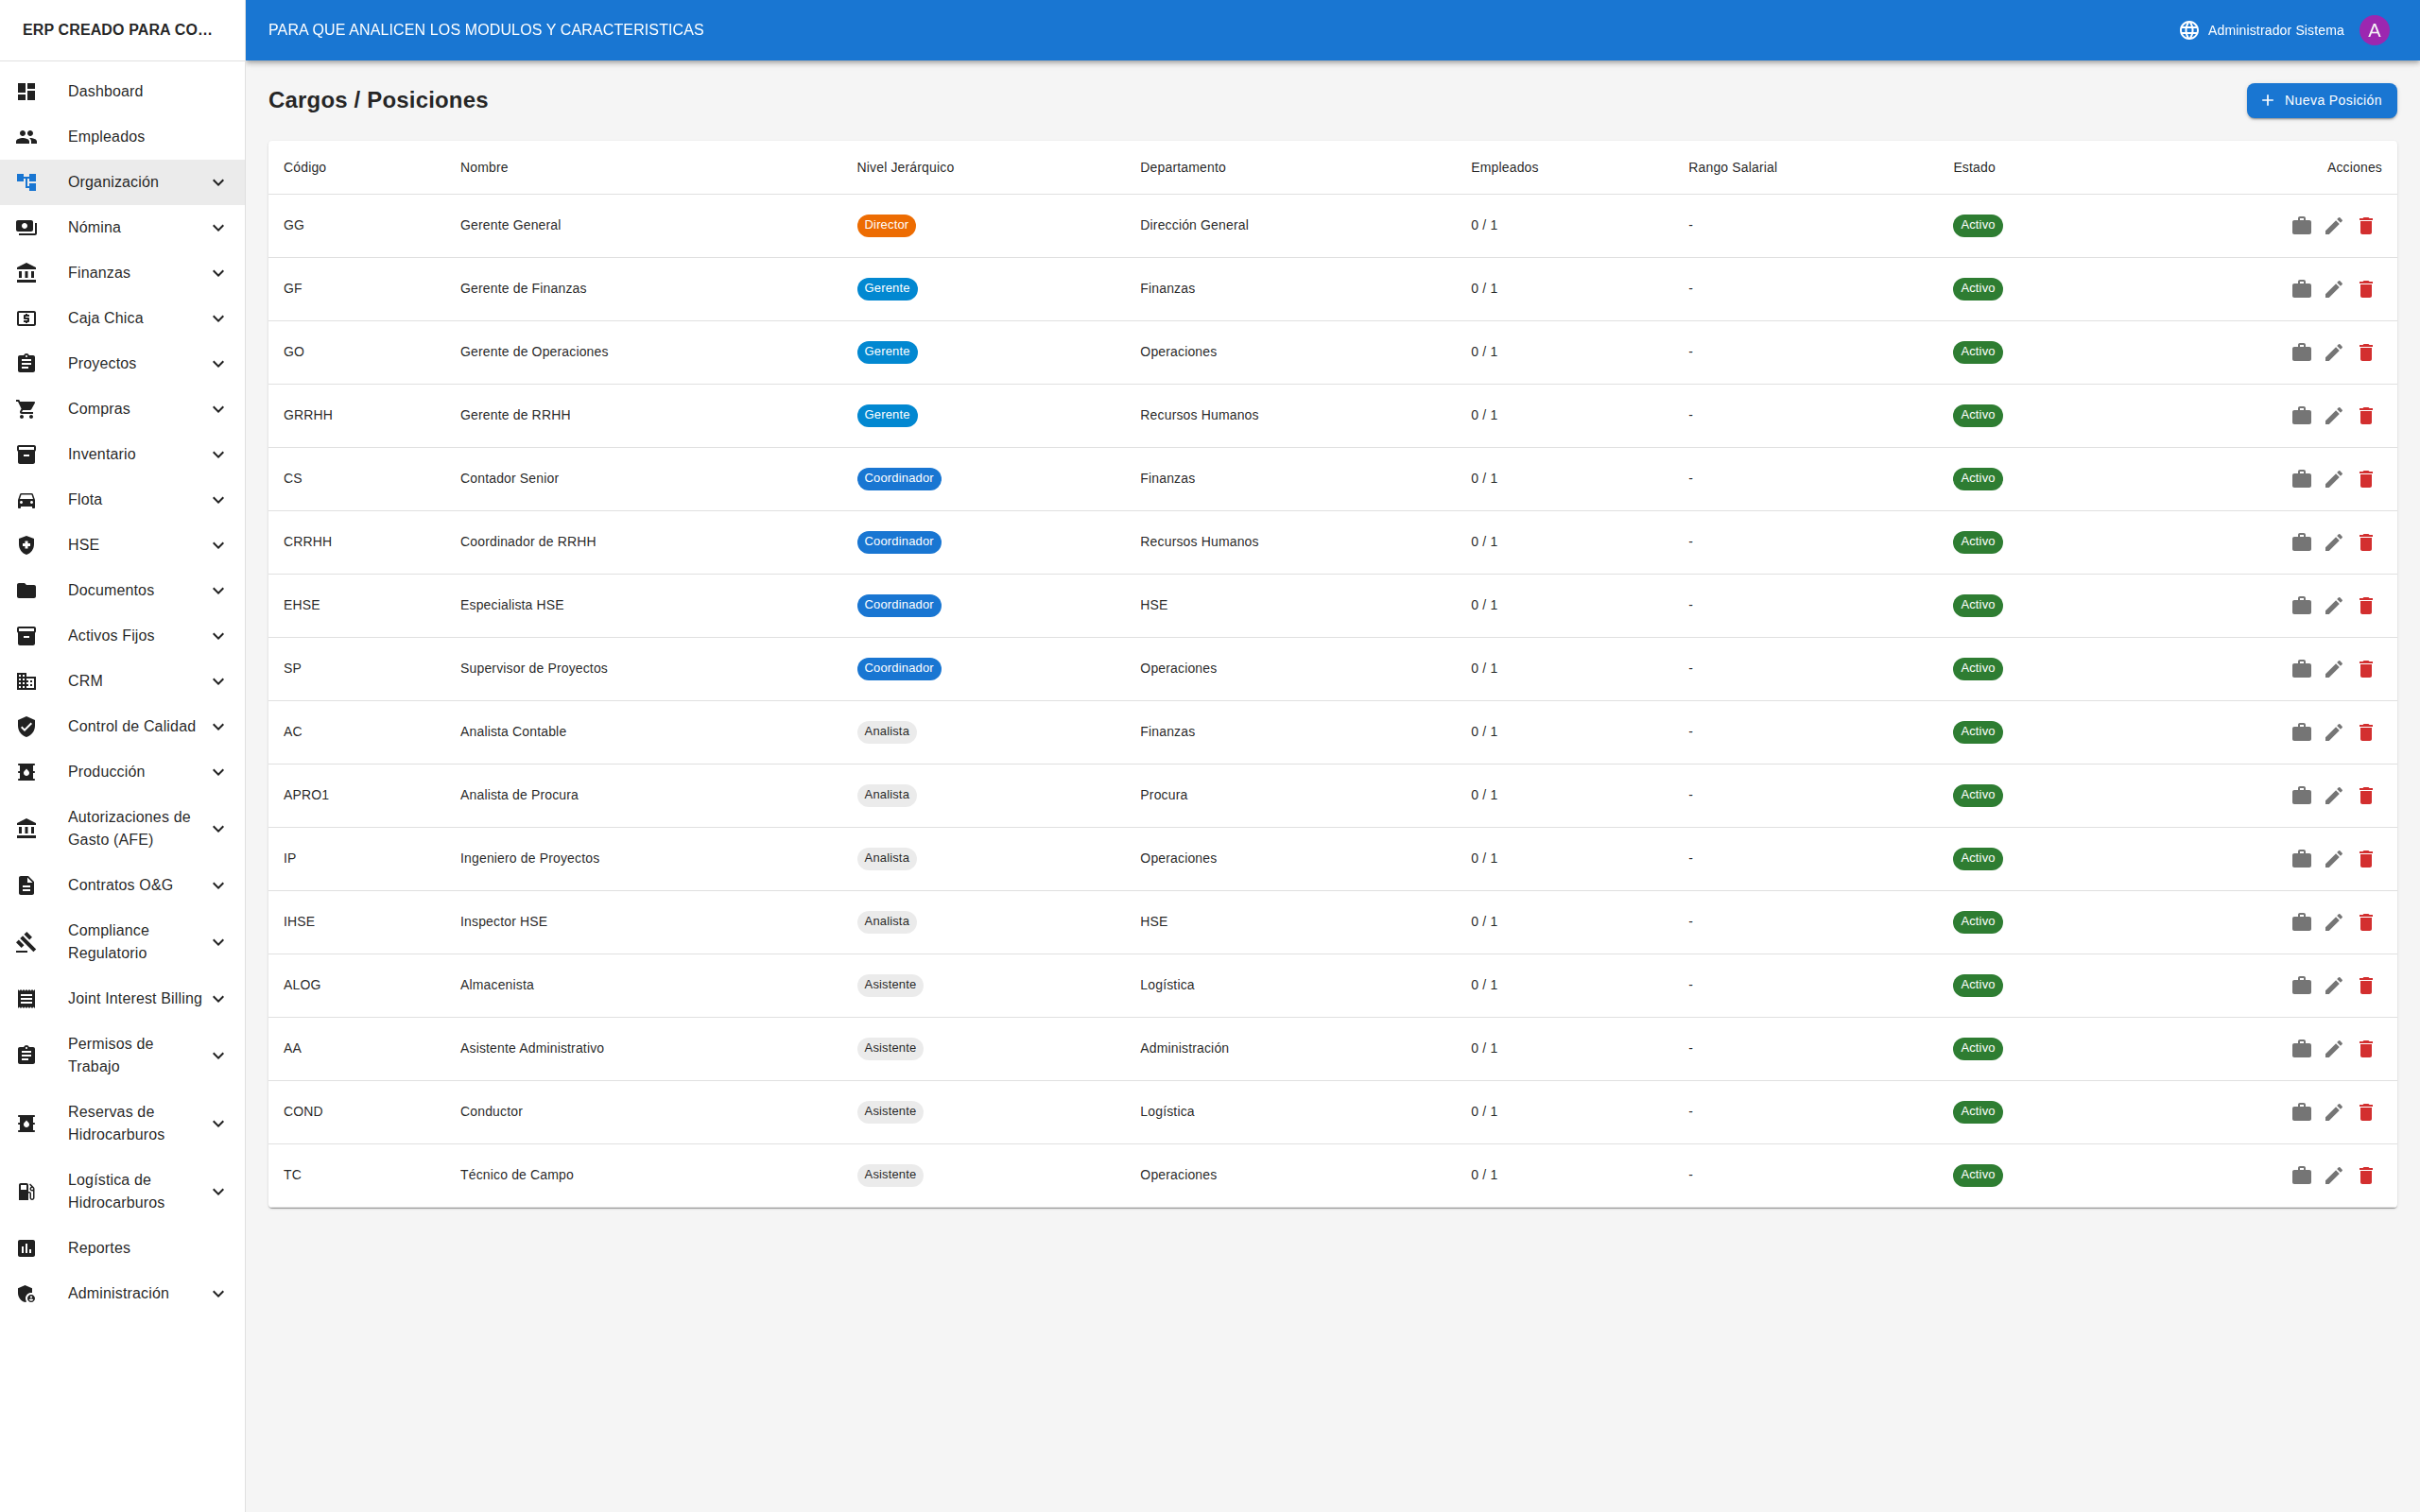Delete the Conductor position row
The image size is (2420, 1512).
pos(2365,1112)
